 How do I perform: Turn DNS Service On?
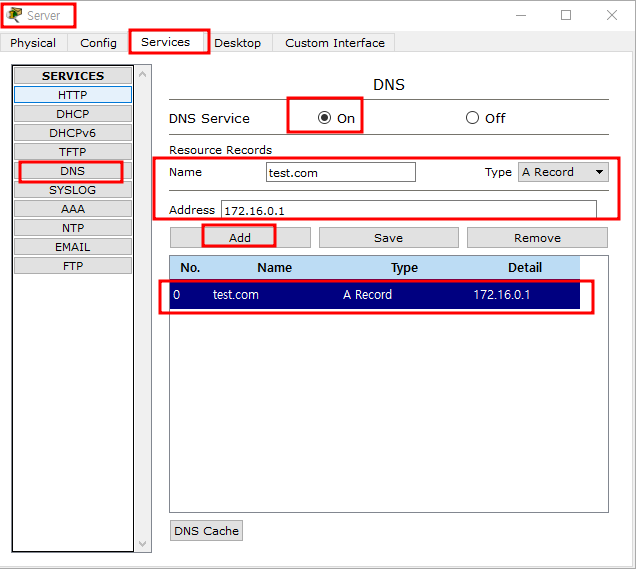[x=324, y=118]
